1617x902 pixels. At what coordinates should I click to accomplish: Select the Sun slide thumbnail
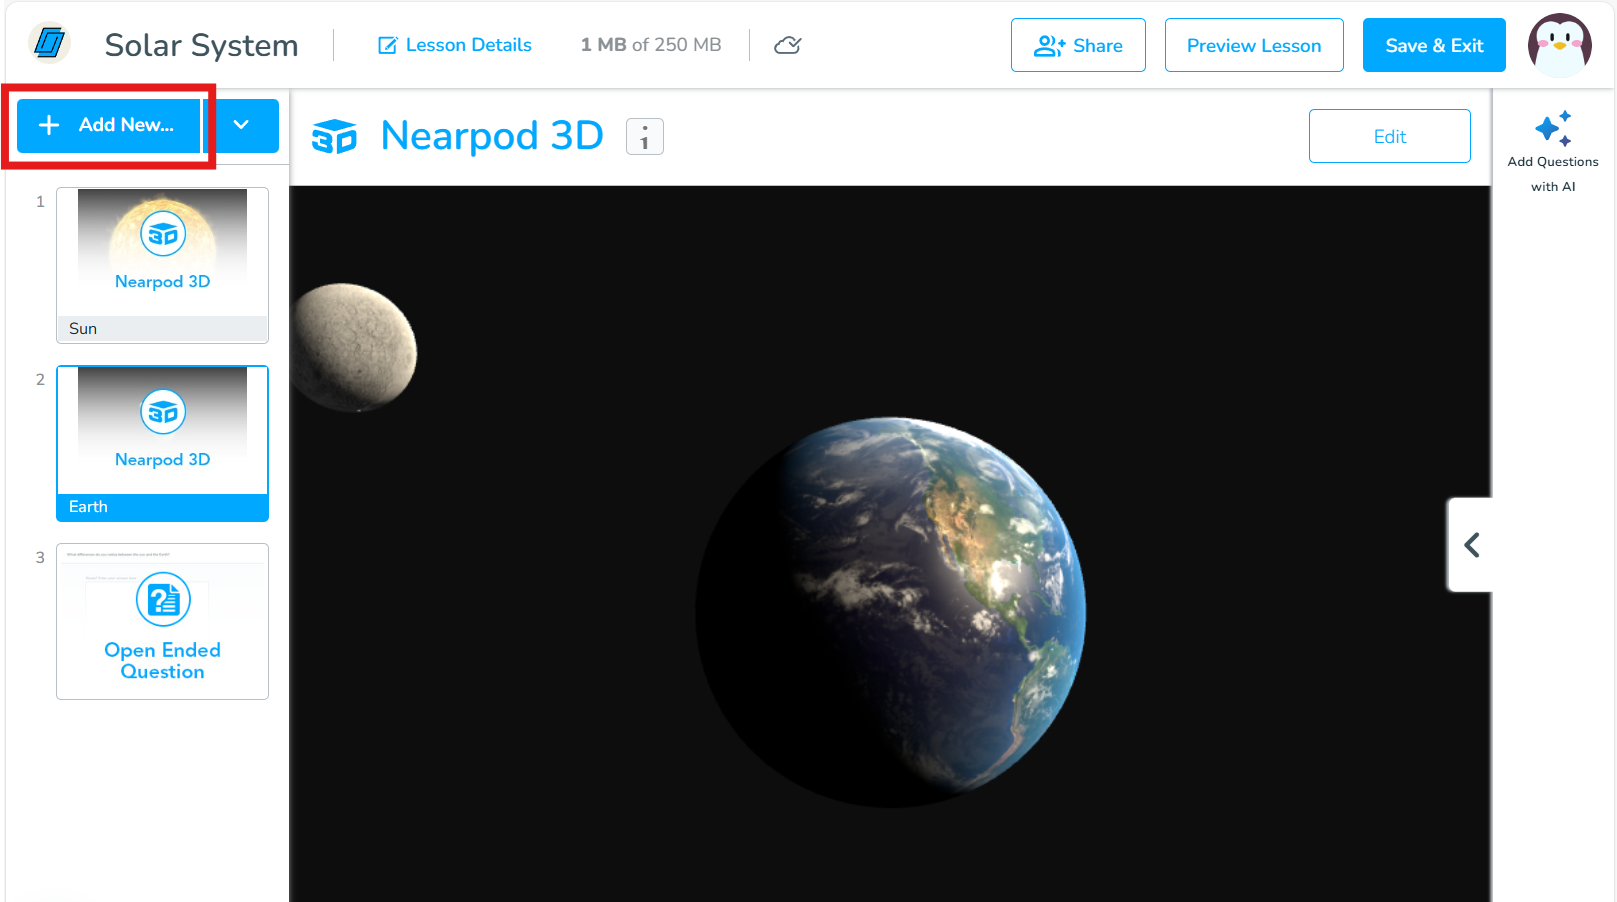(162, 264)
